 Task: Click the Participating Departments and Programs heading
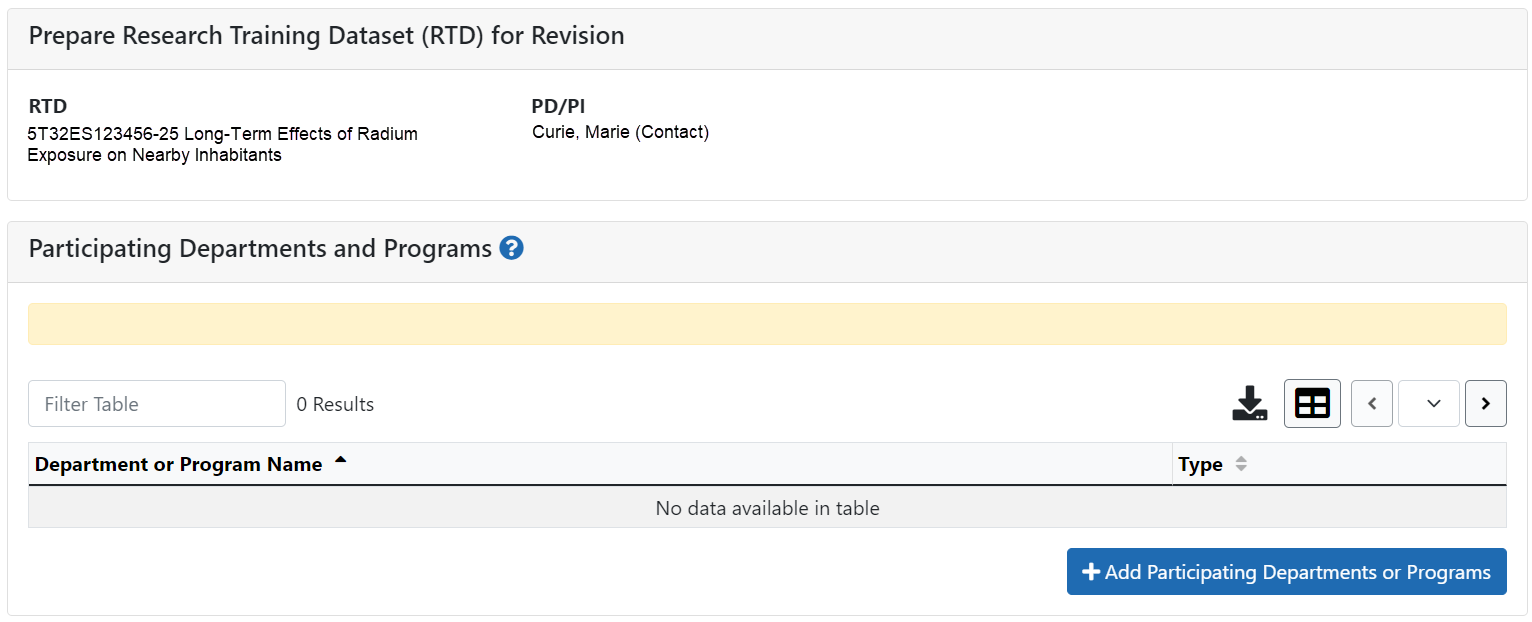(x=260, y=249)
